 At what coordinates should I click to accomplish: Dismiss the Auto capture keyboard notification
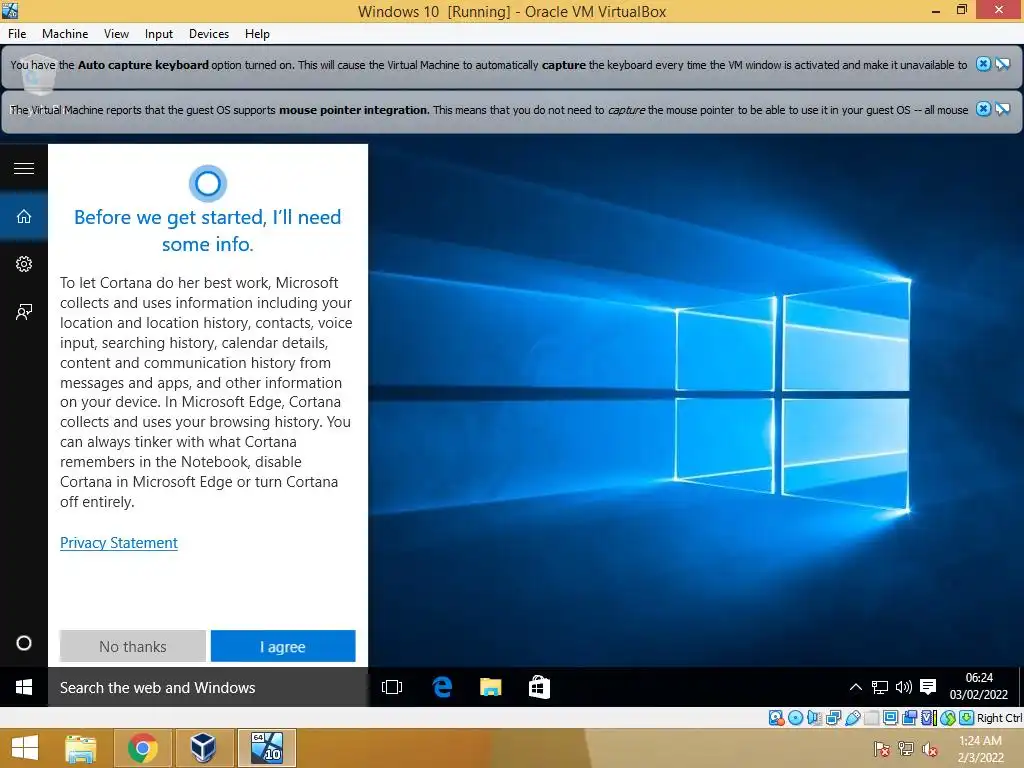pyautogui.click(x=983, y=64)
